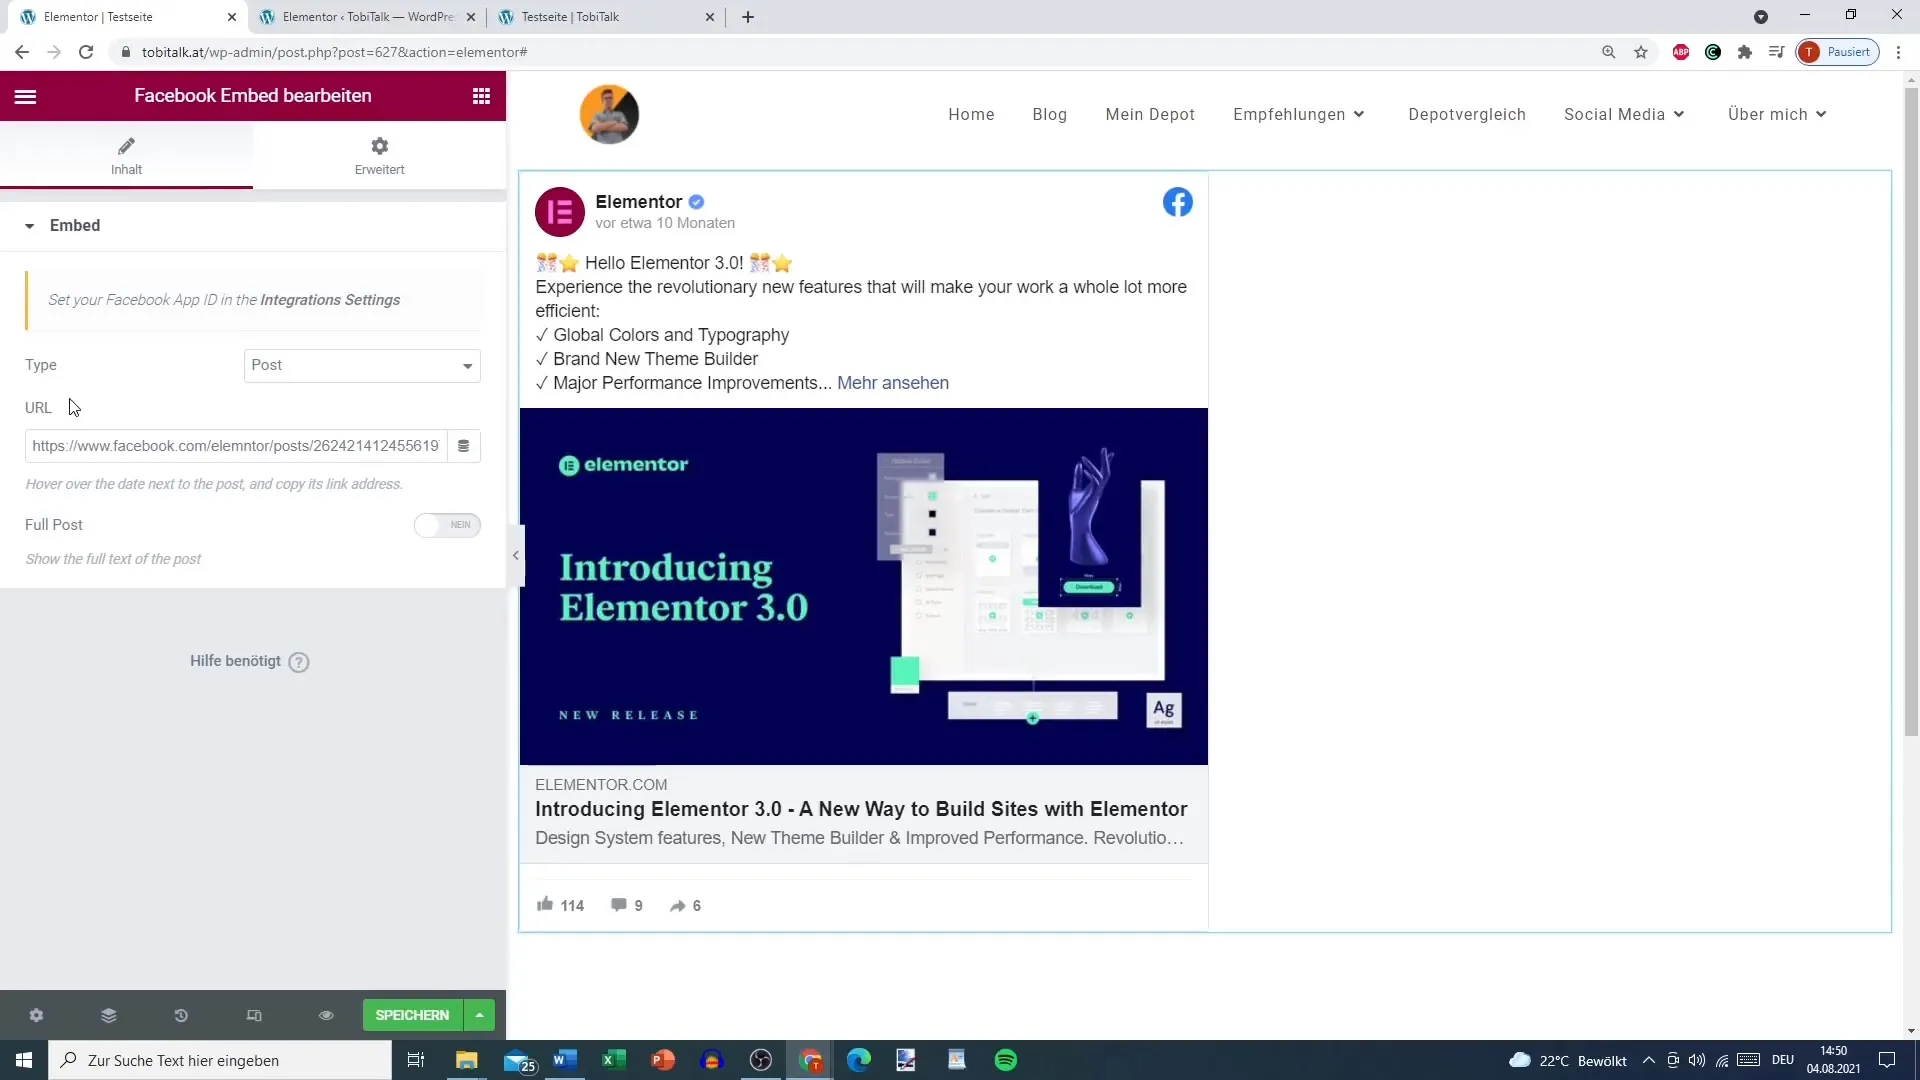Open Word from the taskbar
Image resolution: width=1920 pixels, height=1080 pixels.
click(x=565, y=1060)
